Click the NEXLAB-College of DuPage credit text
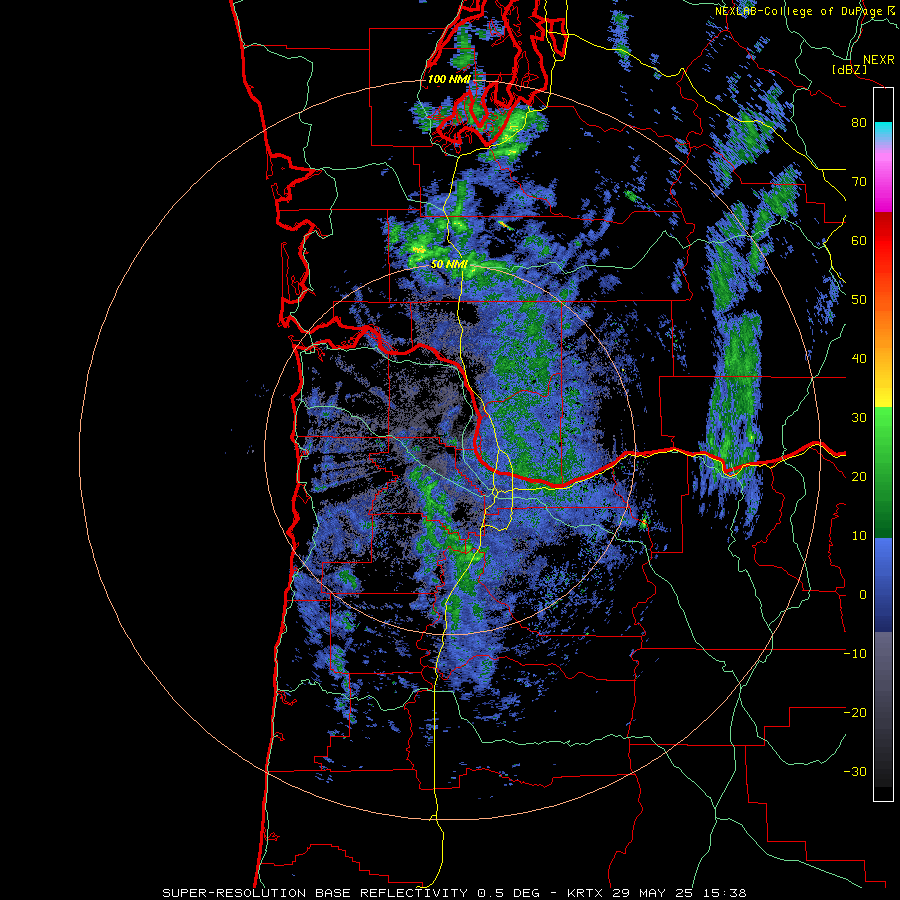 click(798, 11)
